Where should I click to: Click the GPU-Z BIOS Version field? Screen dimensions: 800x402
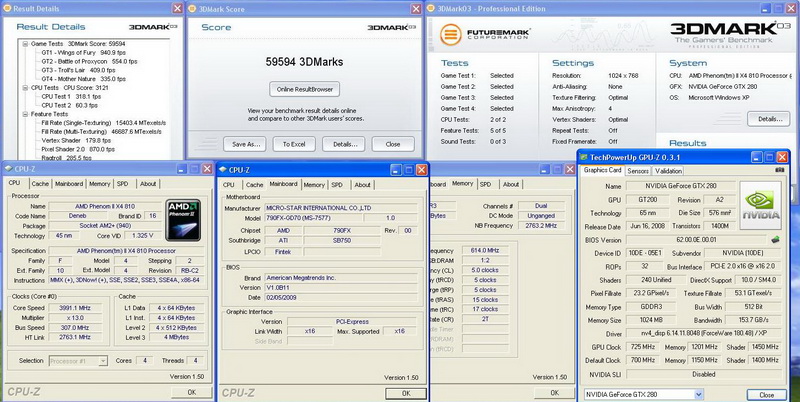pyautogui.click(x=696, y=240)
